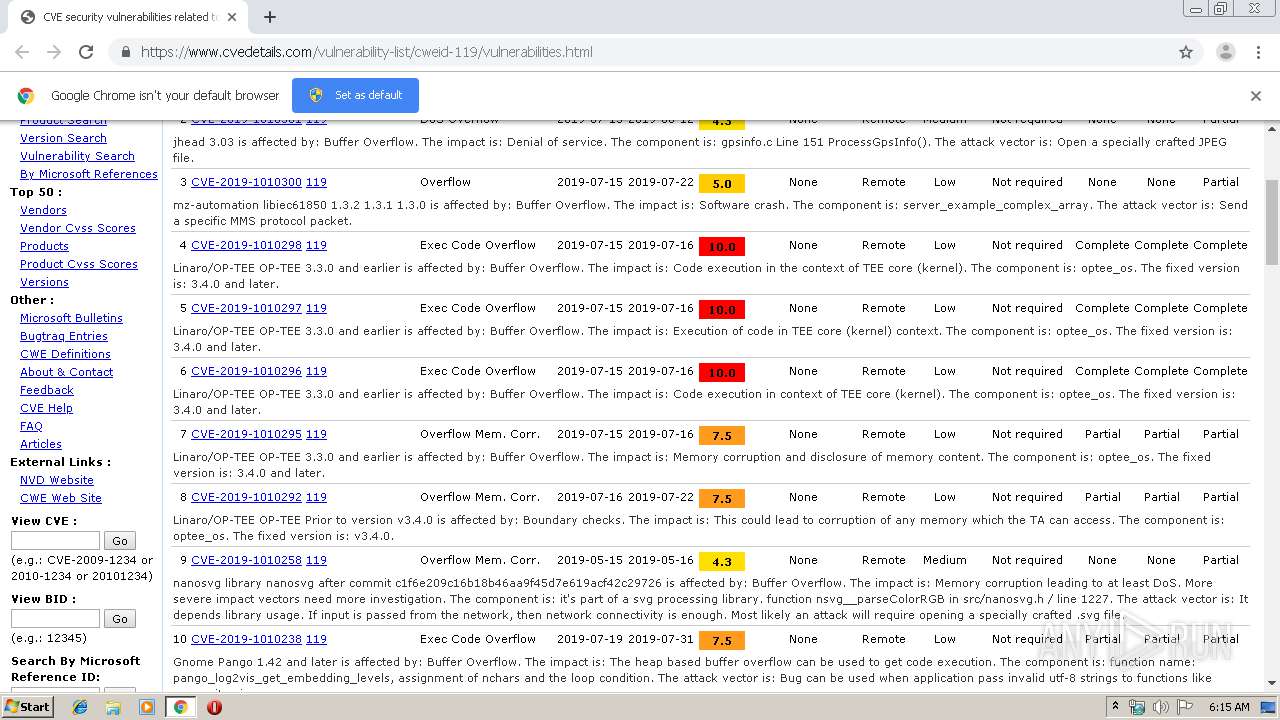Open By Microsoft References link
Screen dimensions: 1280x720
coord(89,174)
